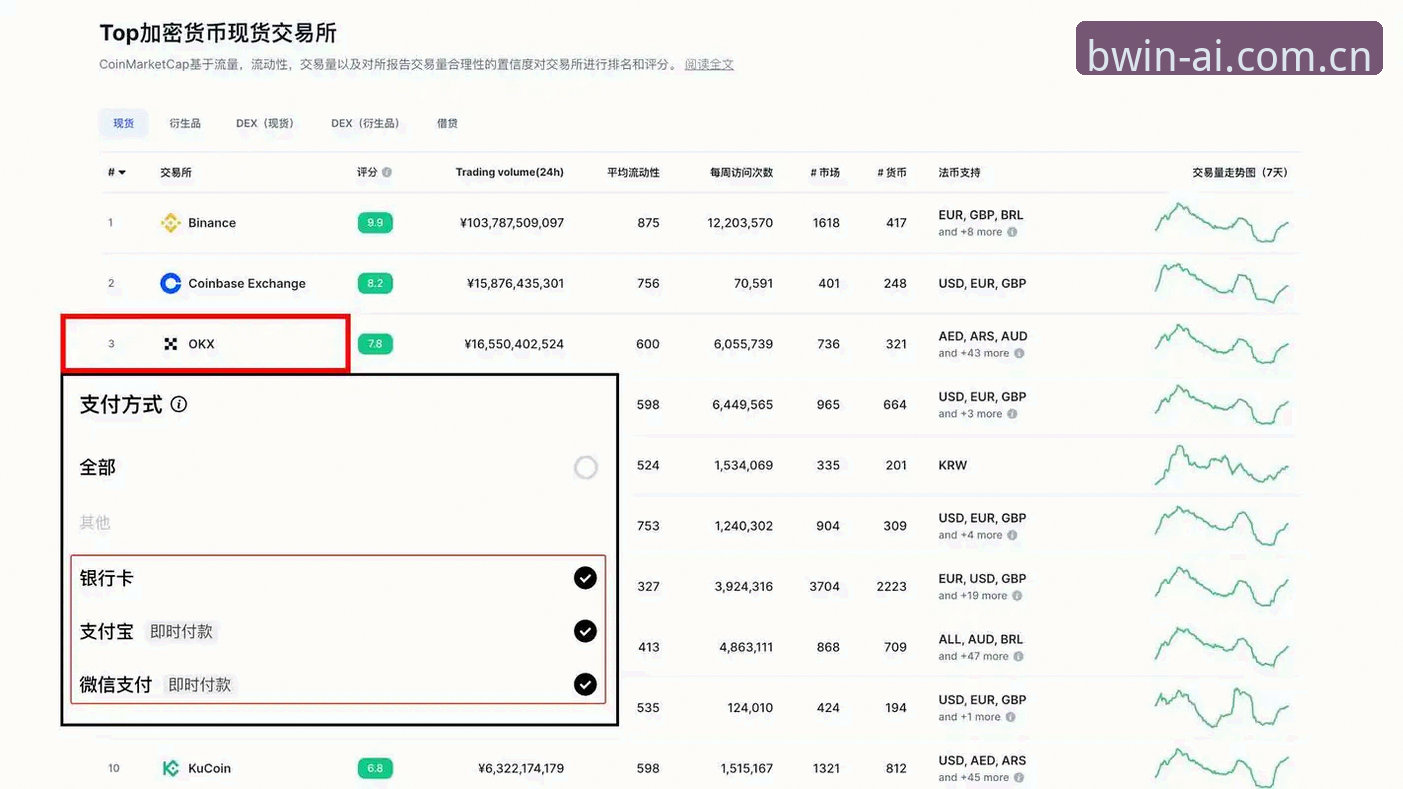
Task: Open the KuCoin exchange name link
Action: [209, 768]
